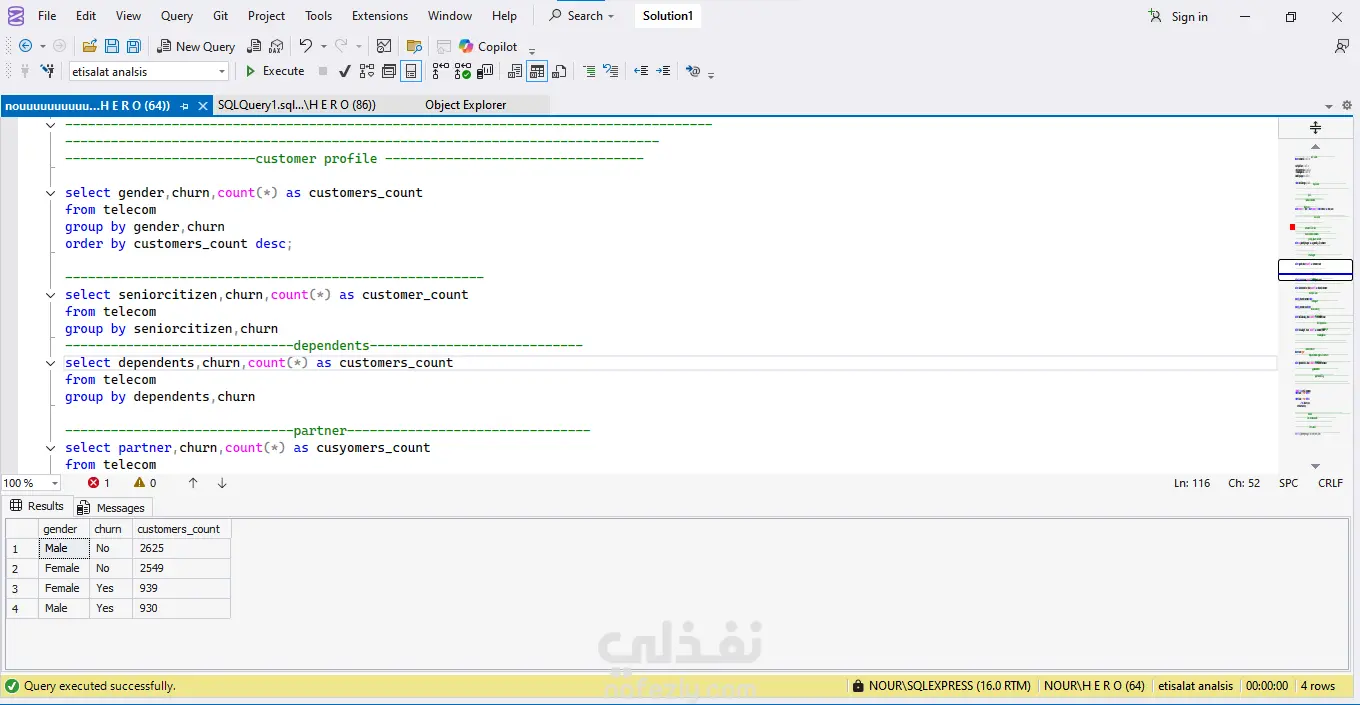Click the Display Estimated Execution Plan icon
Image resolution: width=1360 pixels, height=705 pixels.
click(x=367, y=71)
